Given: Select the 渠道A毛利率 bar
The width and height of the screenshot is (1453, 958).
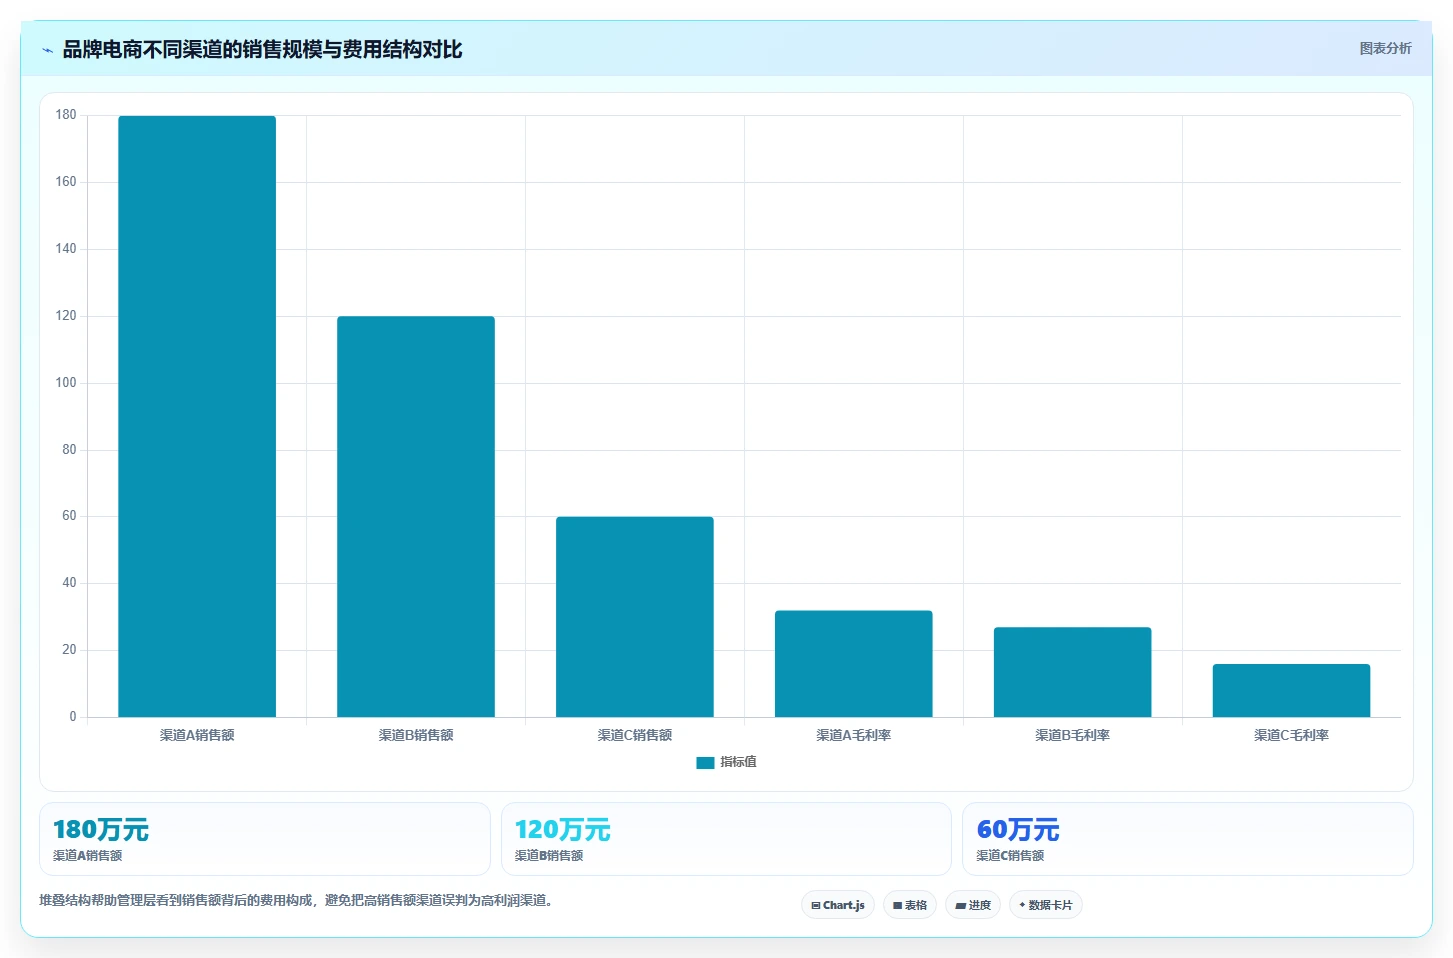Looking at the screenshot, I should pos(854,664).
